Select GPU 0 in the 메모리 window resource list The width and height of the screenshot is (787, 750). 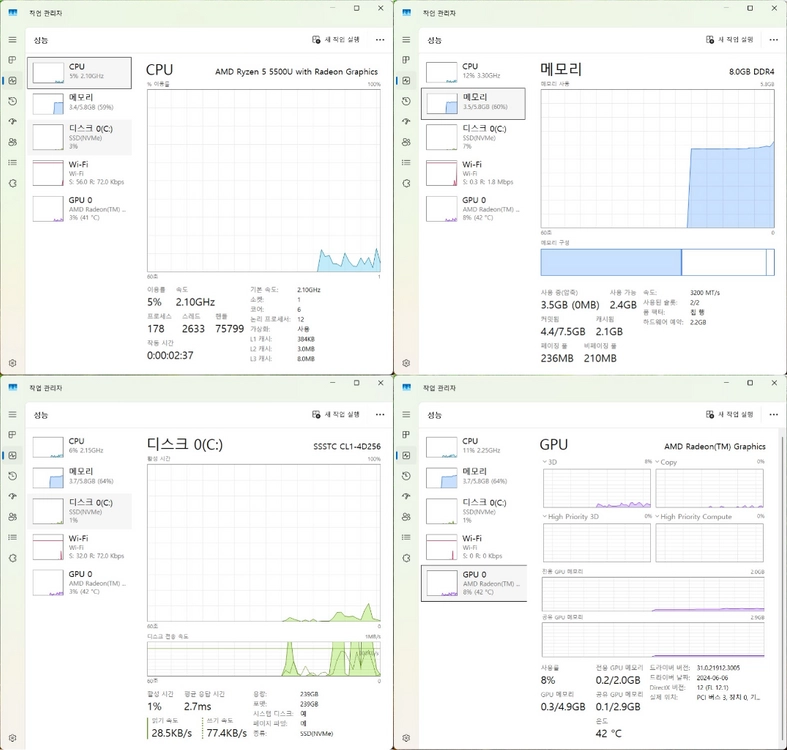click(473, 208)
